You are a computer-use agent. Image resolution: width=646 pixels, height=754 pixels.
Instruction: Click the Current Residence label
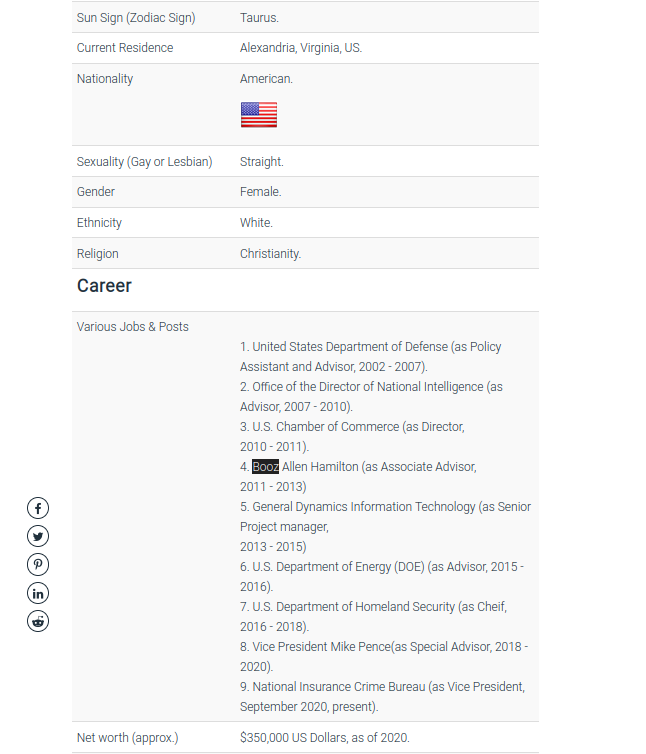(125, 48)
